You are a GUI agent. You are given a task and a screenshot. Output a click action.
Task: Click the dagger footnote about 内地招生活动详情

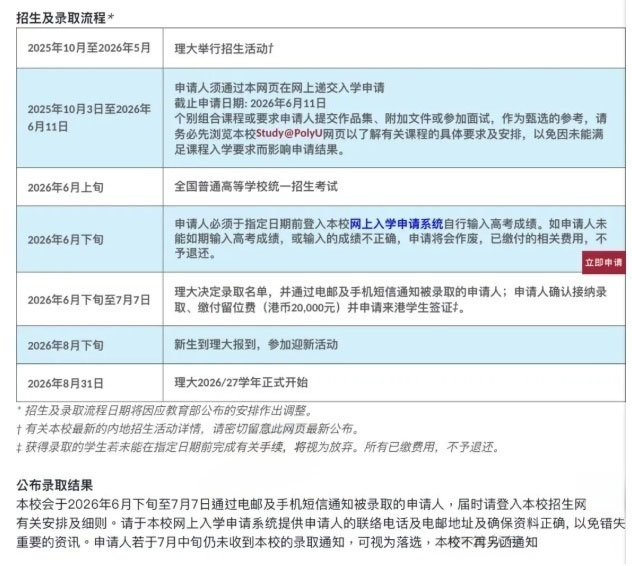(x=188, y=429)
